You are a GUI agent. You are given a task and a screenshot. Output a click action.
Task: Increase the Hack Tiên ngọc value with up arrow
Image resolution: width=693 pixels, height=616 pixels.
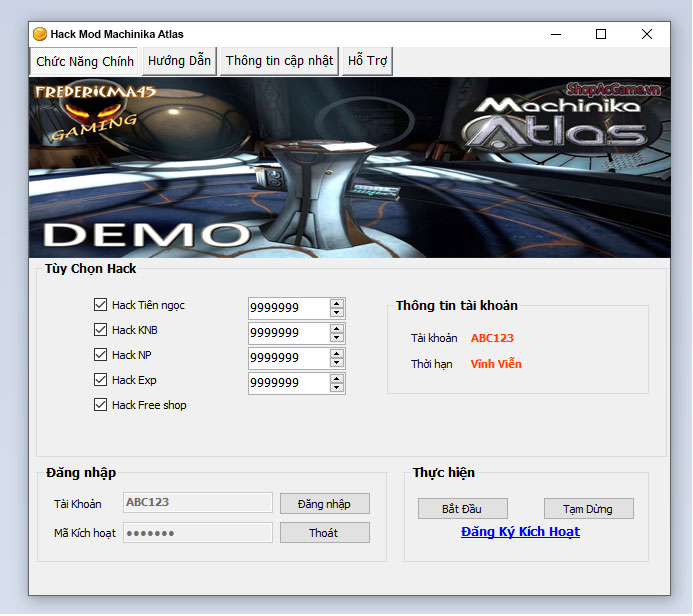337,304
